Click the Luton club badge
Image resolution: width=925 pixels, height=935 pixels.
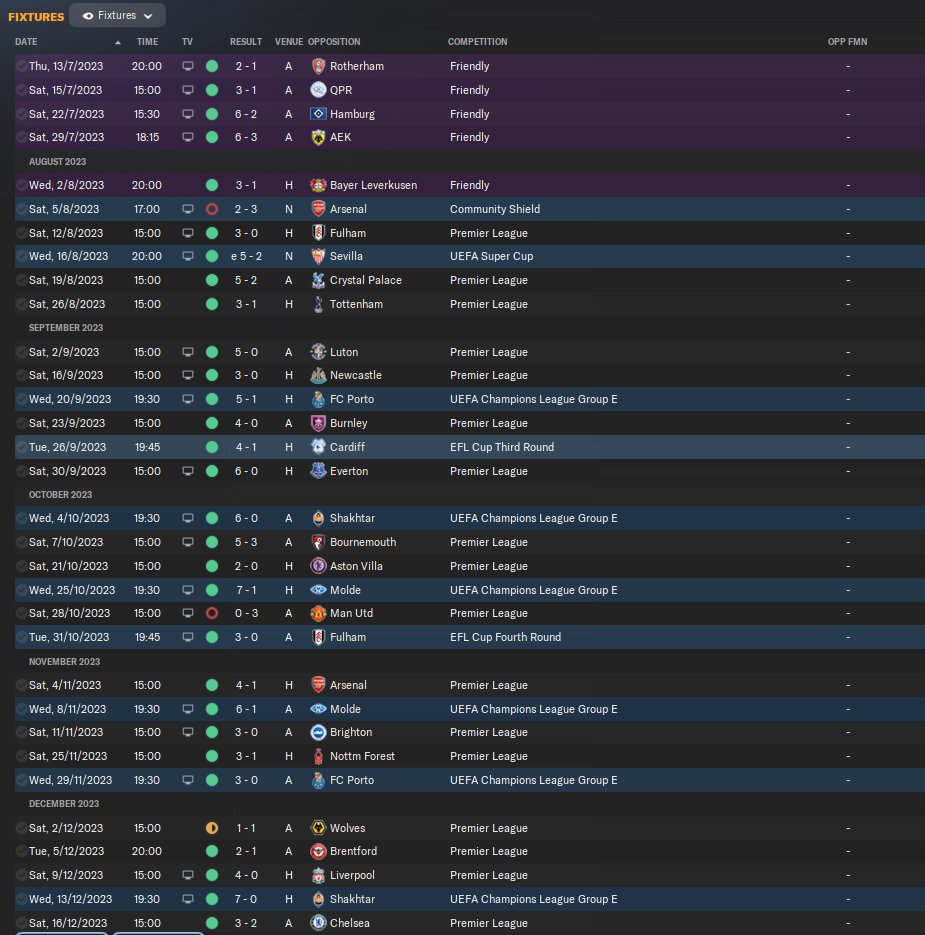[318, 352]
